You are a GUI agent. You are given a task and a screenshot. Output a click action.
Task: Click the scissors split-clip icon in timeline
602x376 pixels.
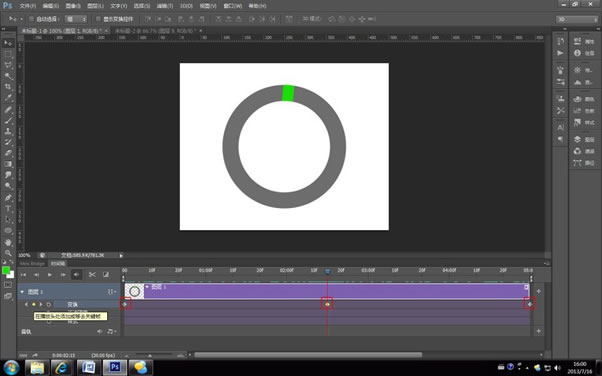pyautogui.click(x=92, y=274)
